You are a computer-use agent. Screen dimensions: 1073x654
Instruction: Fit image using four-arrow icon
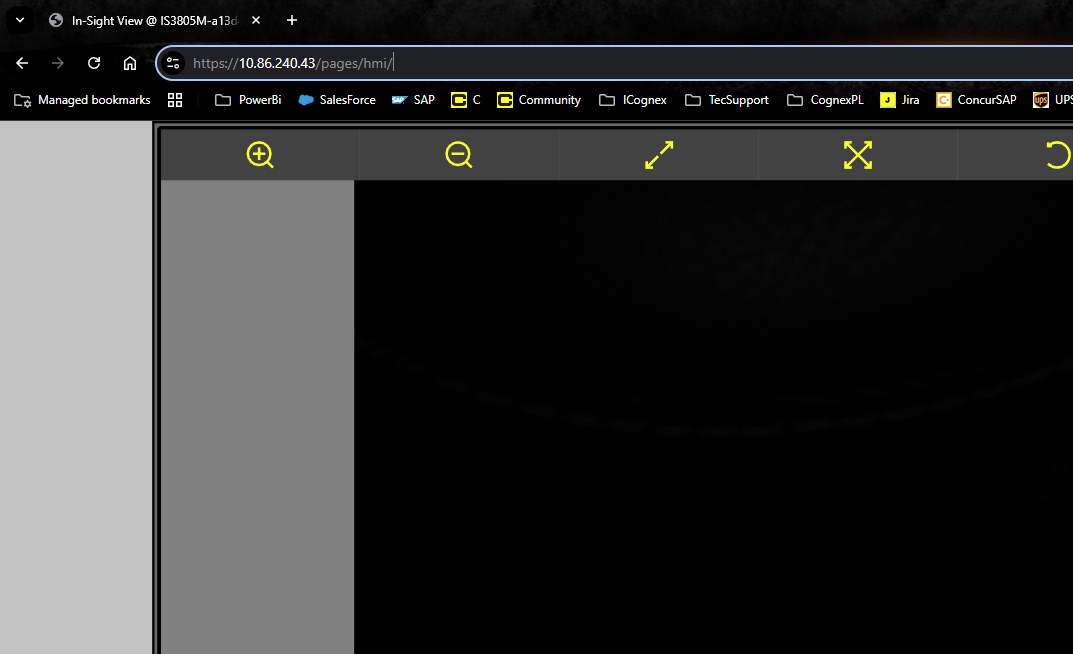pyautogui.click(x=857, y=155)
